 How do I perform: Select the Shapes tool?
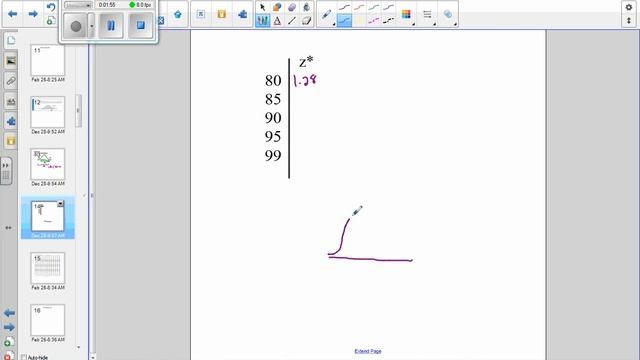click(x=277, y=7)
